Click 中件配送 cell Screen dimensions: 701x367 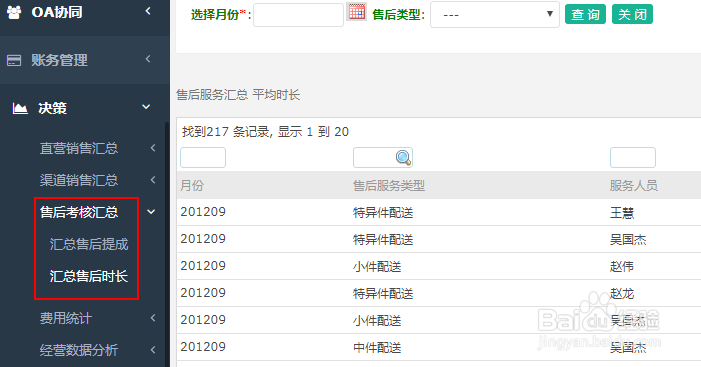(377, 347)
